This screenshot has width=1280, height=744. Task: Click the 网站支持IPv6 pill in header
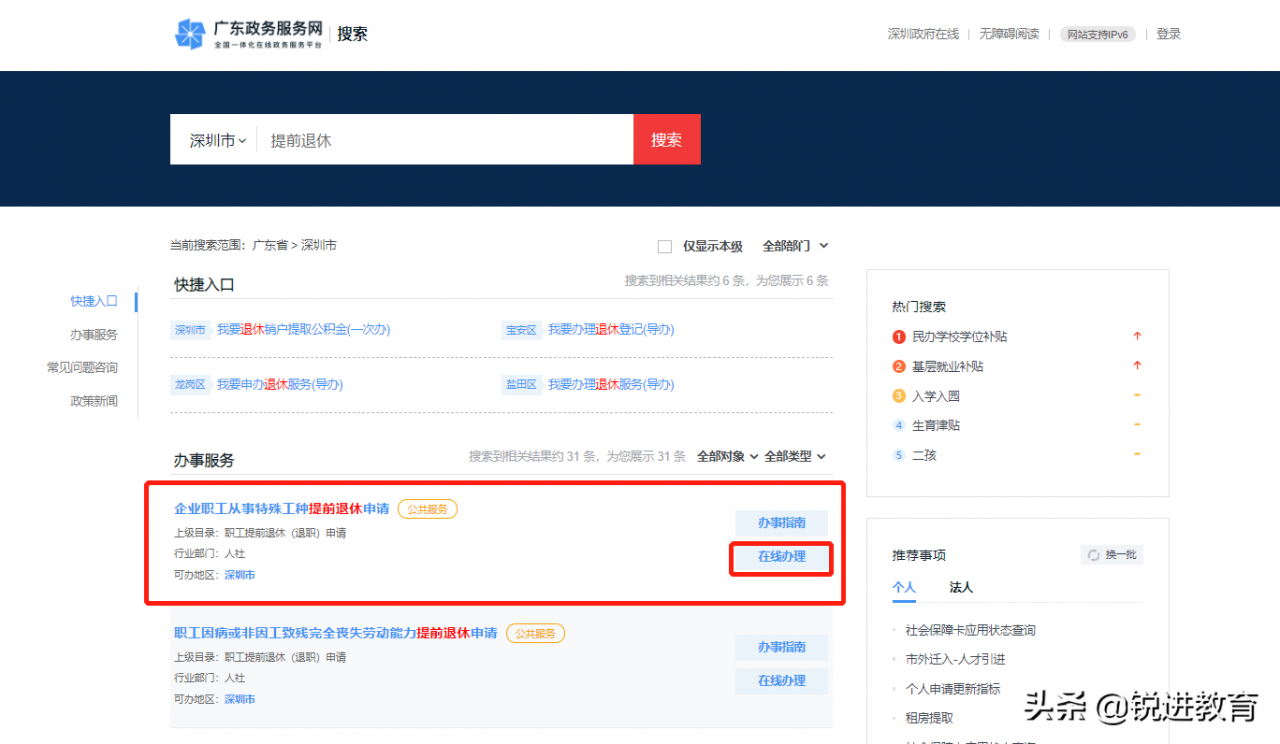pos(1097,33)
